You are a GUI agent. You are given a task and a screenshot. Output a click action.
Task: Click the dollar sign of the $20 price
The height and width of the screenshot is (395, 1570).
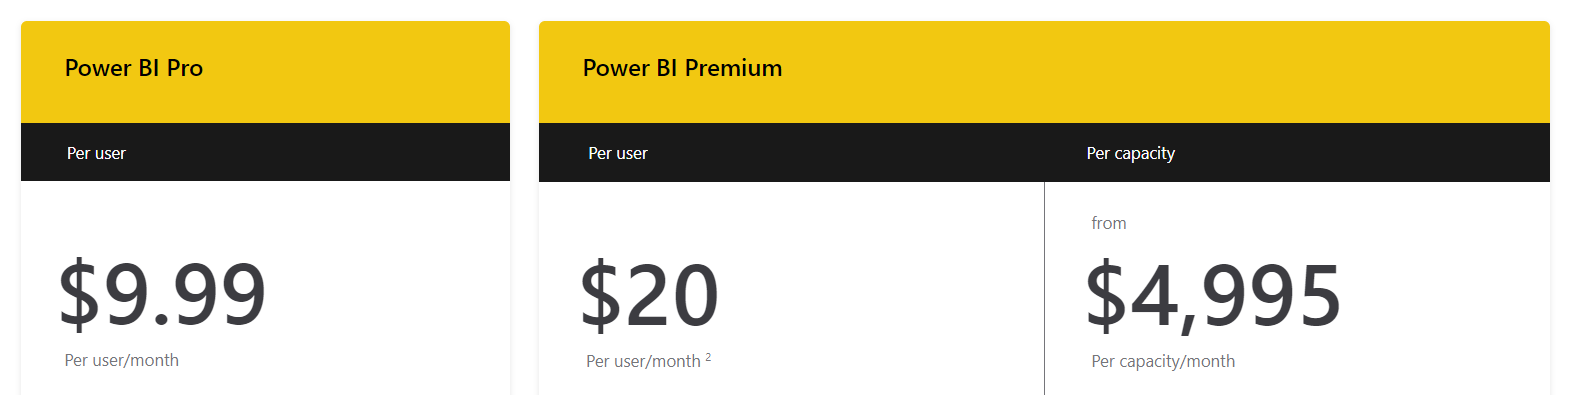601,295
